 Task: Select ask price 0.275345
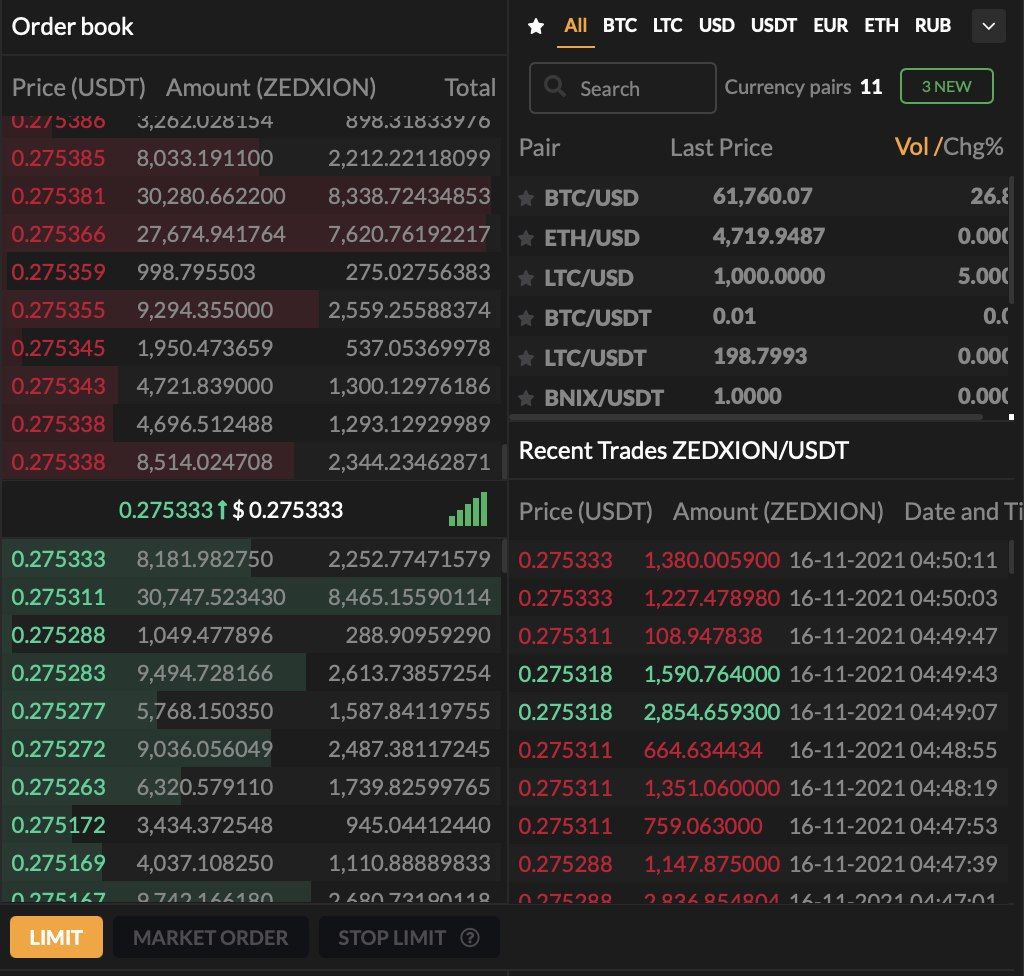coord(58,348)
